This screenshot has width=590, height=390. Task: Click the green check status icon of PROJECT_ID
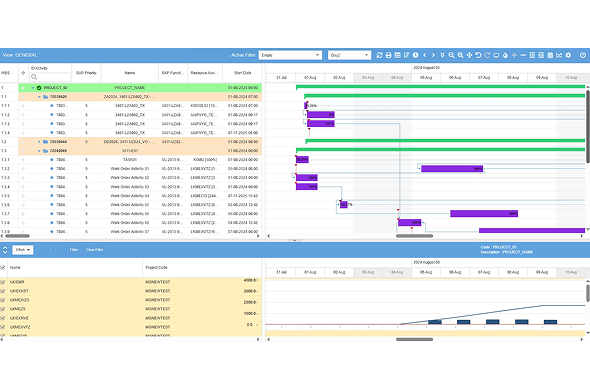(39, 88)
